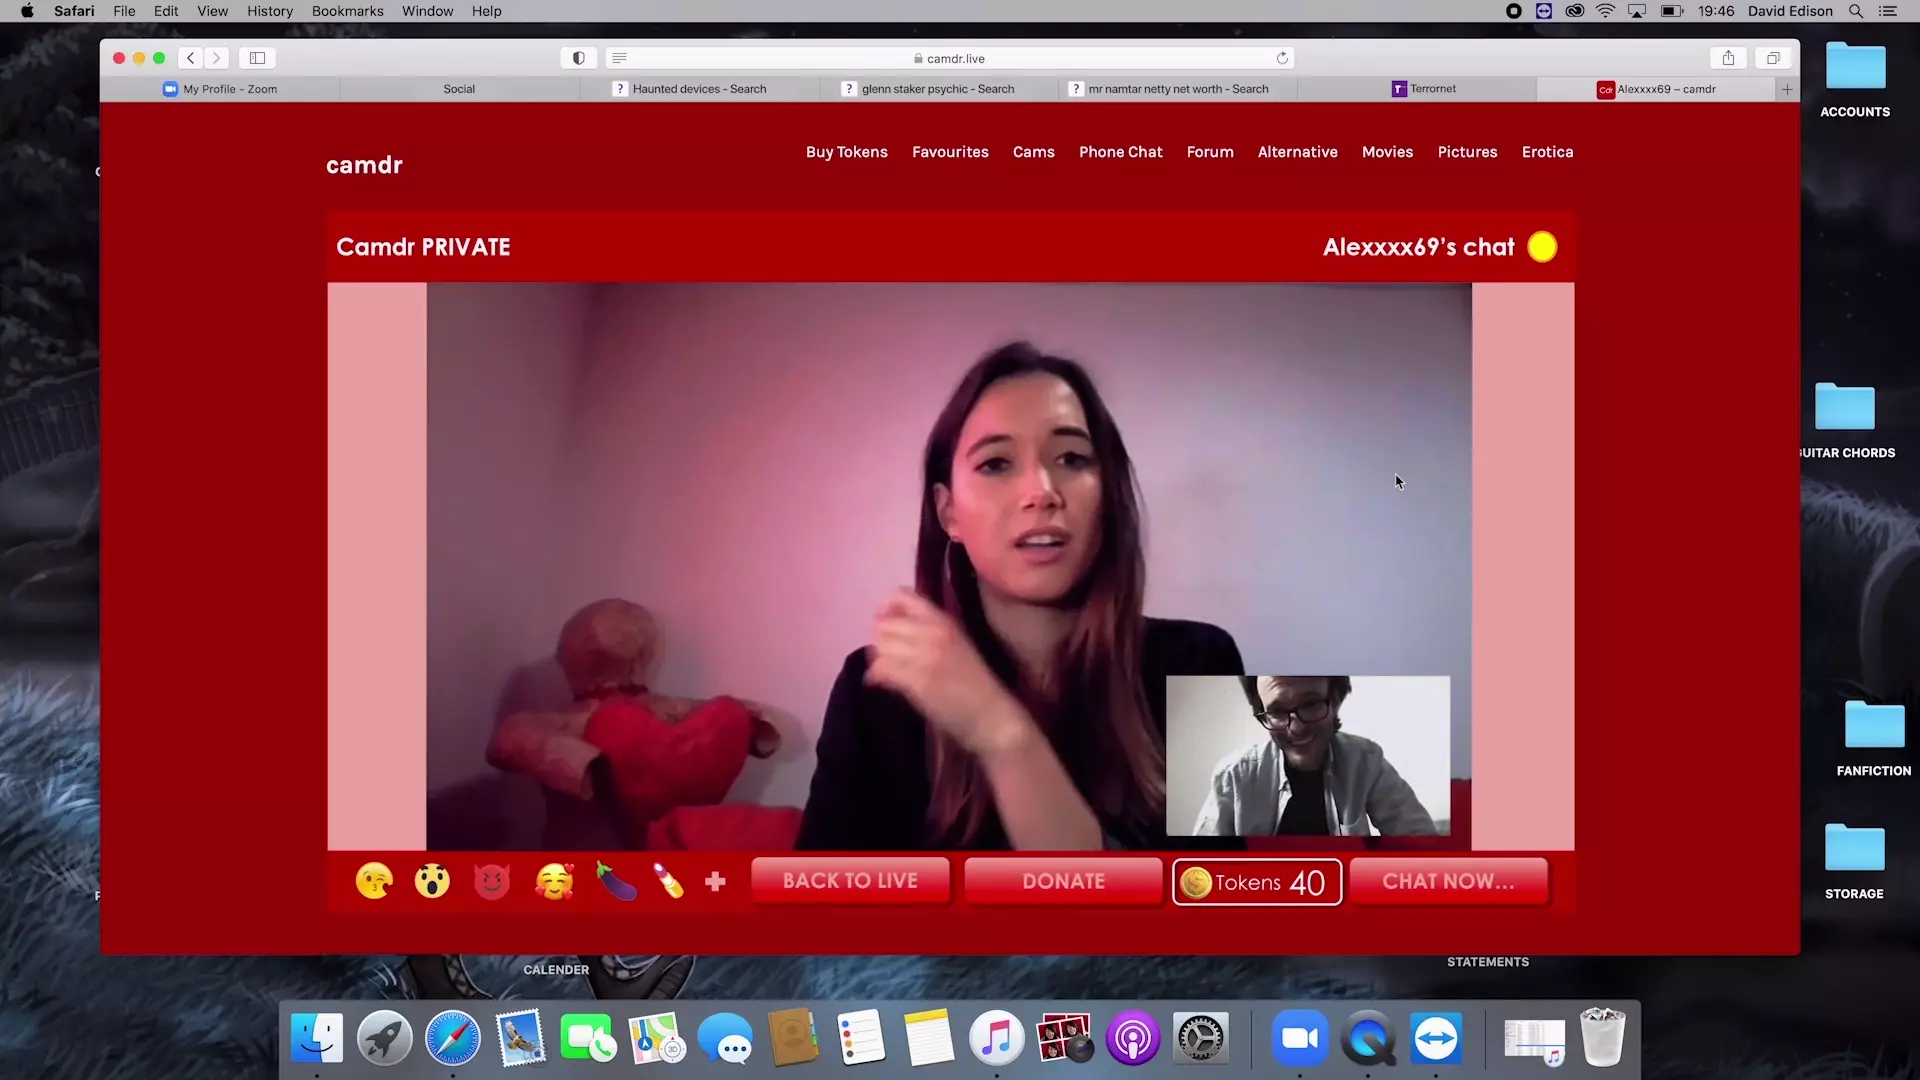Send the lipstick emoji

[x=669, y=881]
